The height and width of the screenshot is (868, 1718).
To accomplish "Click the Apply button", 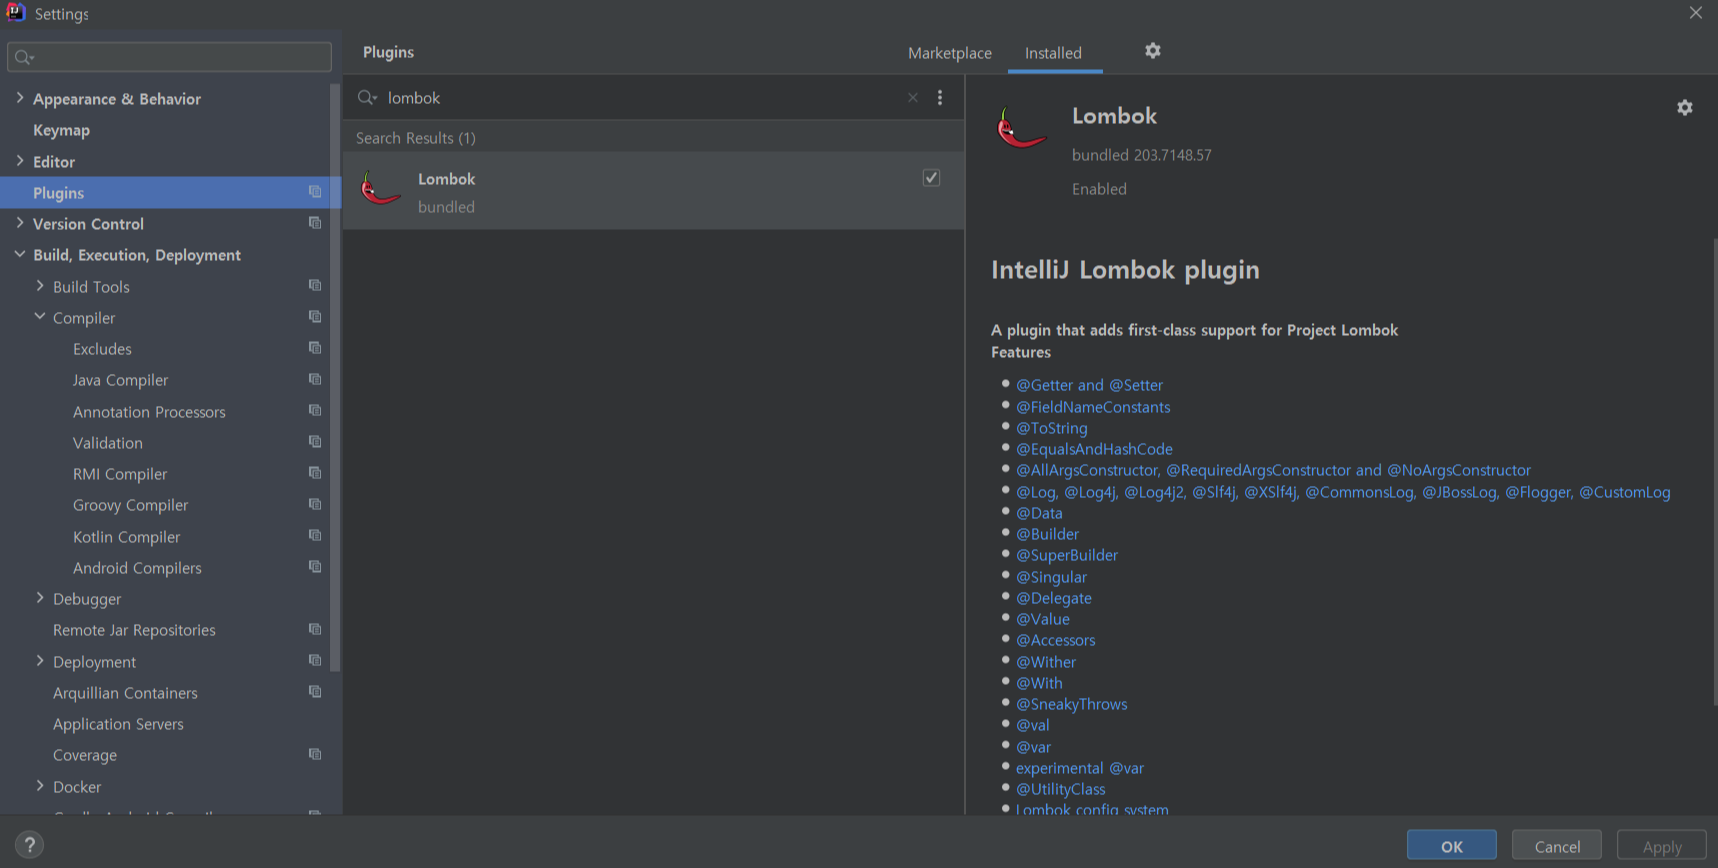I will coord(1661,846).
